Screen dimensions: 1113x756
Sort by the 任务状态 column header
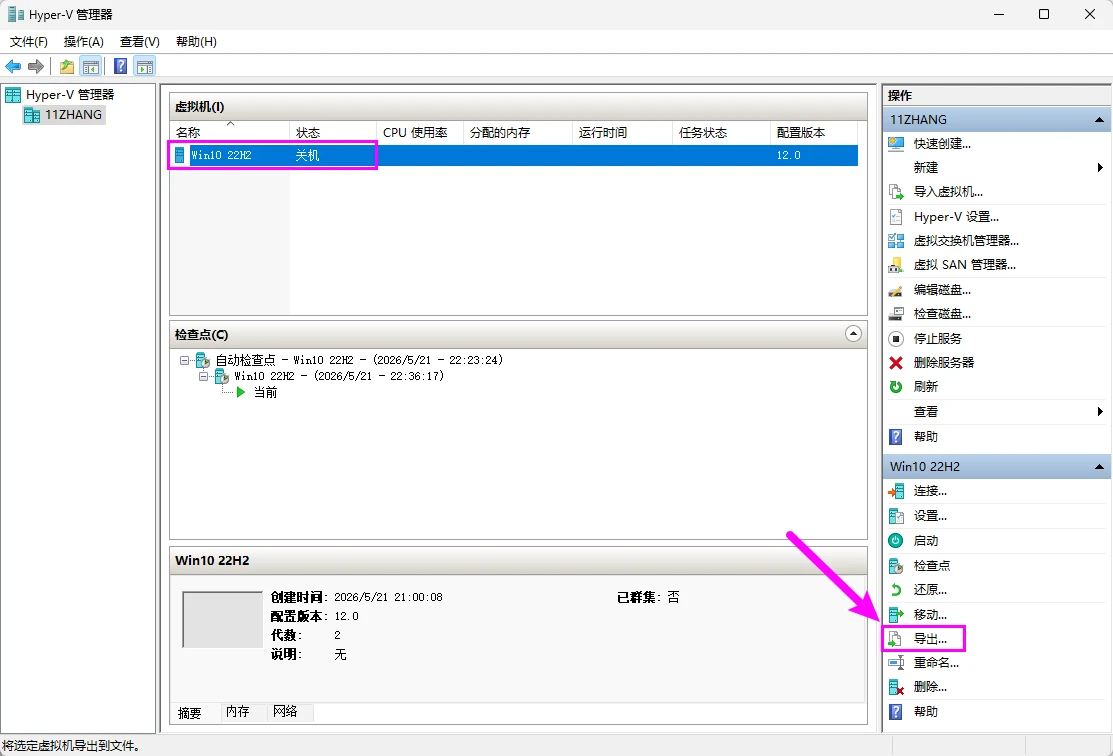721,133
